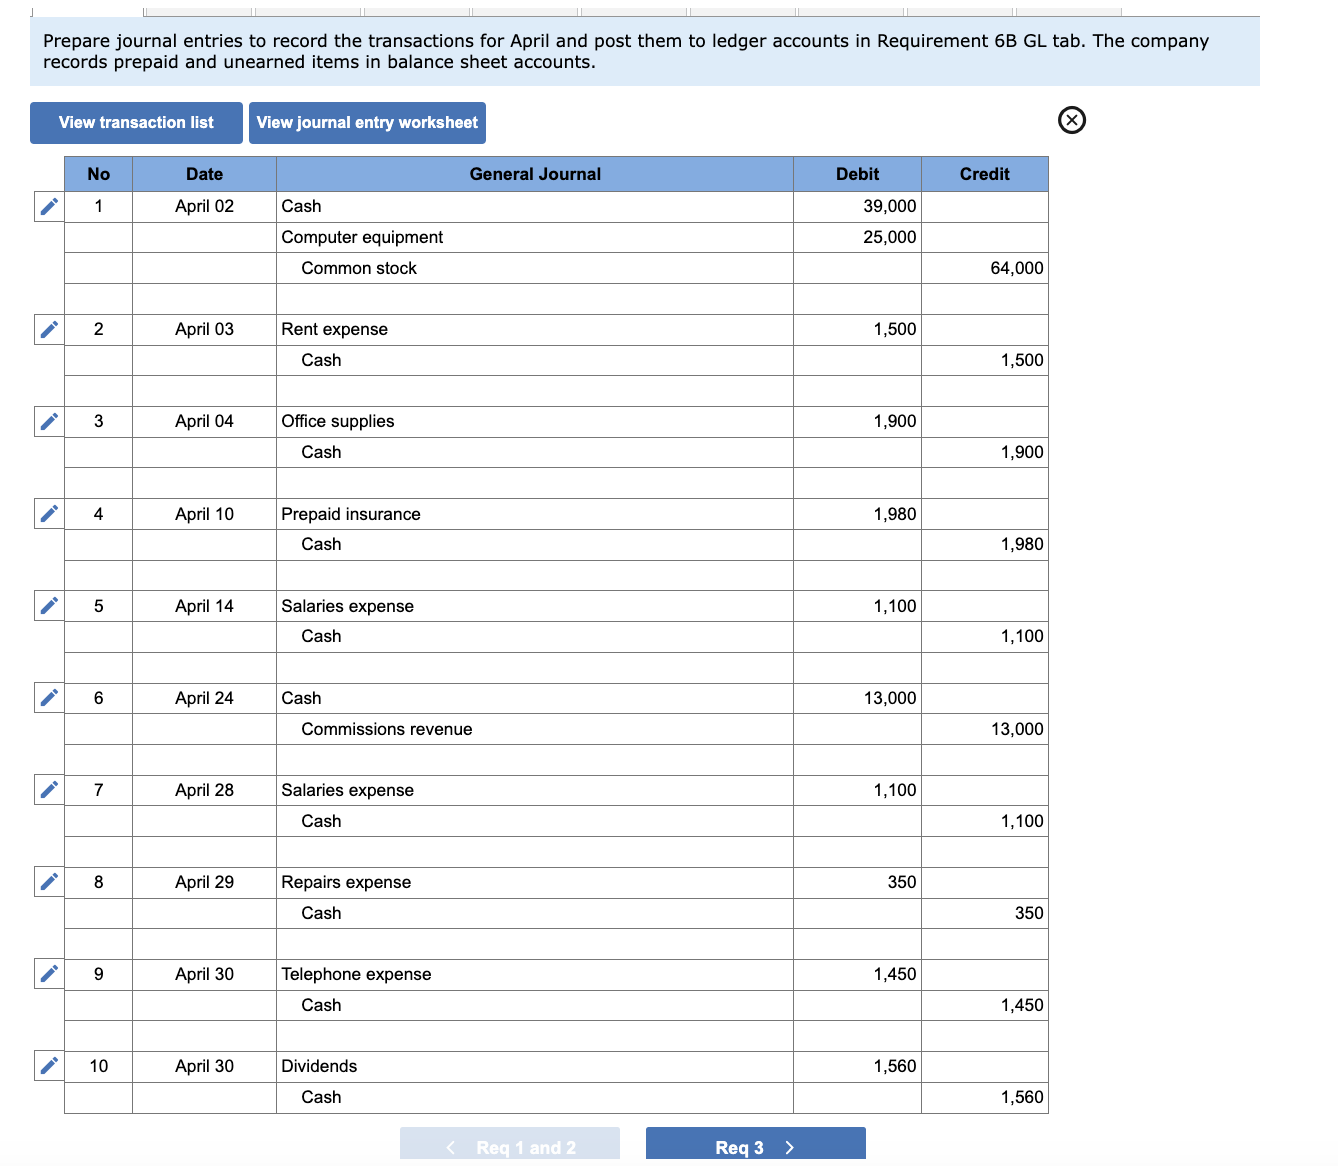Screen dimensions: 1338x1166
Task: Open the transaction list
Action: click(x=136, y=122)
